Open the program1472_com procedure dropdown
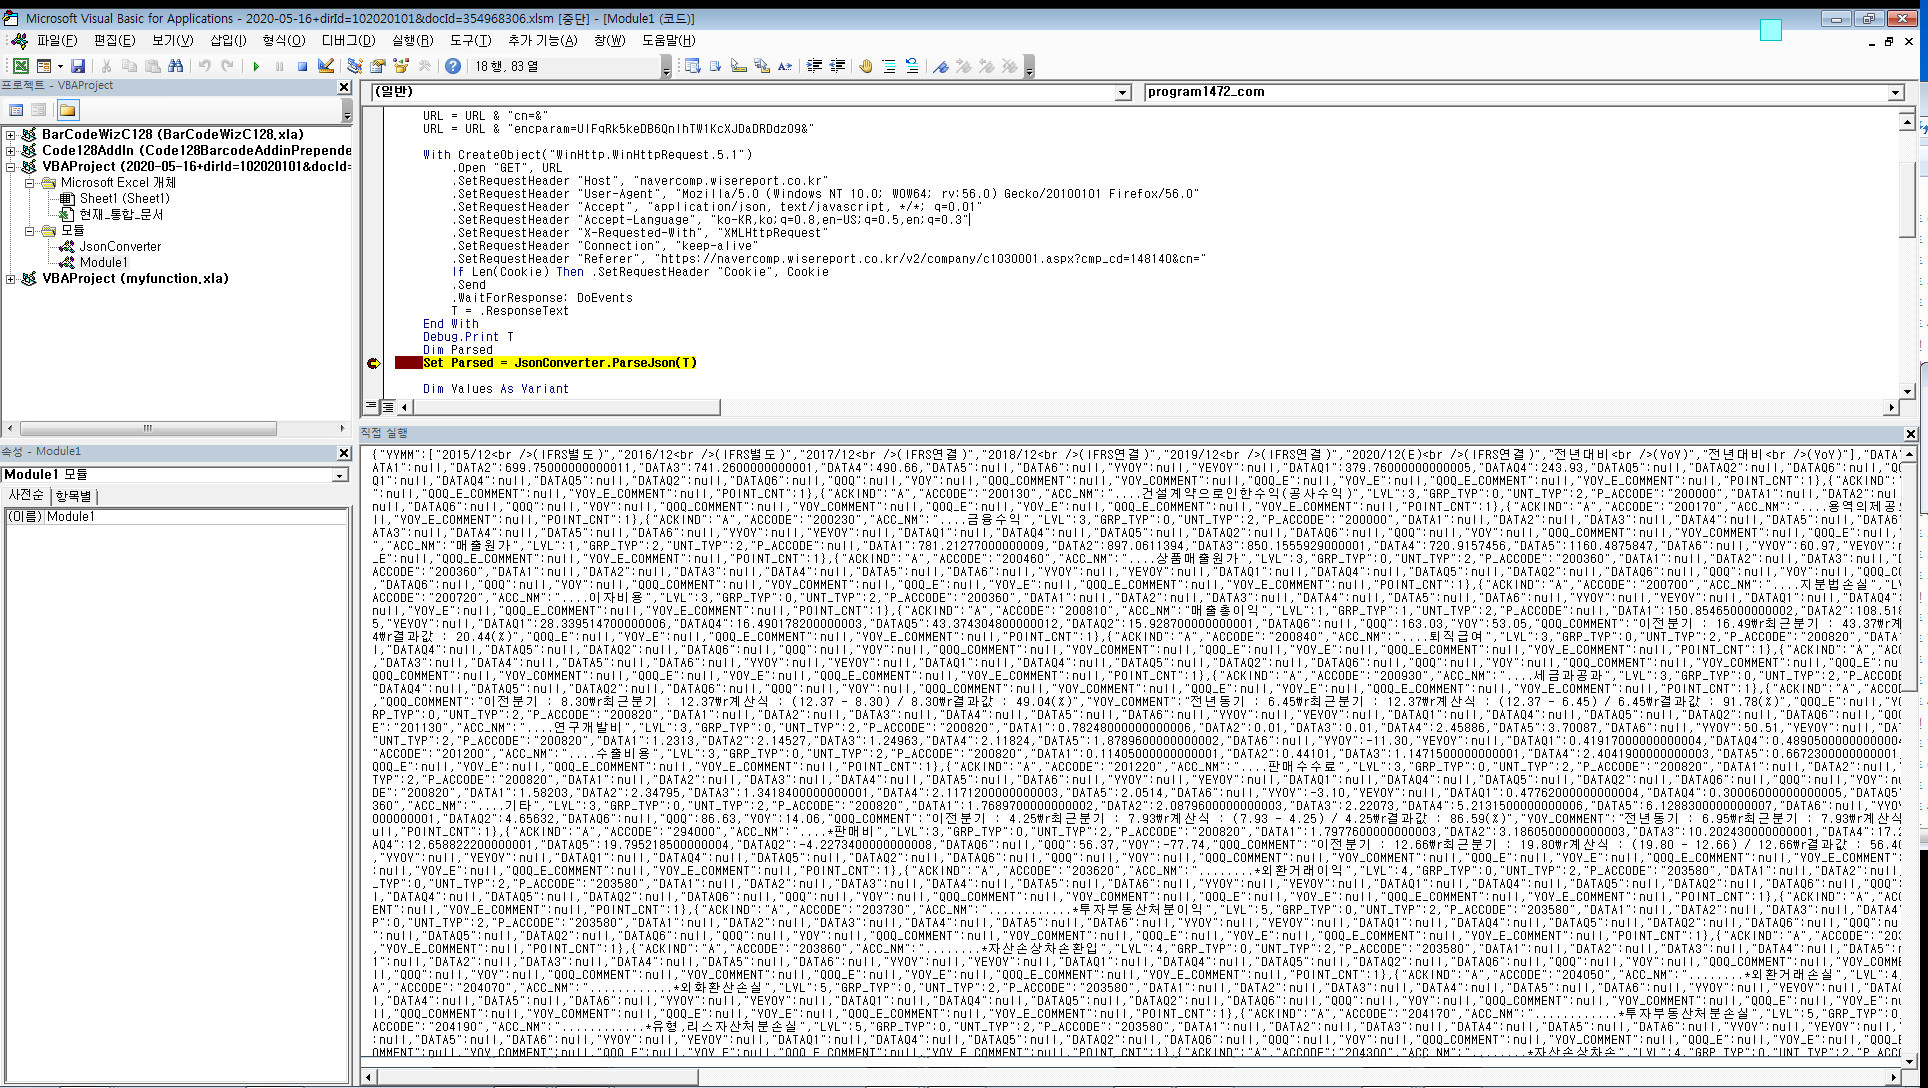The image size is (1928, 1088). point(1895,92)
